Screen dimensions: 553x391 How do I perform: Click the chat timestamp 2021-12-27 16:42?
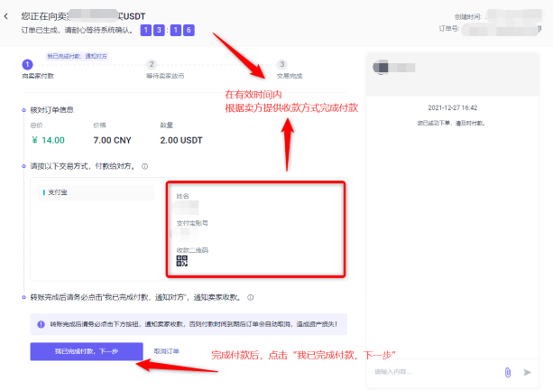[452, 108]
